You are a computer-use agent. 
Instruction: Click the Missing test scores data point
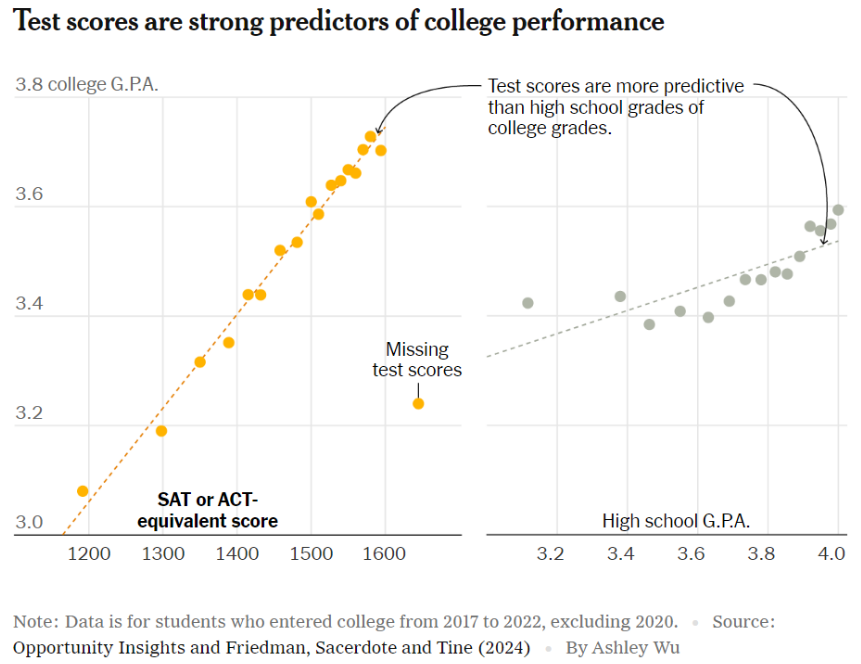[418, 404]
